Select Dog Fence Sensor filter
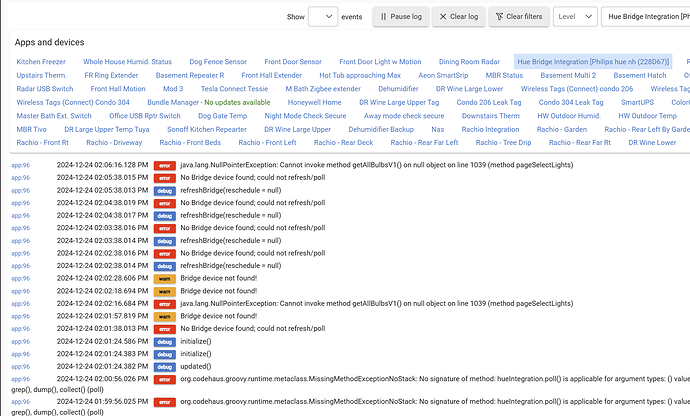690x416 pixels. pos(218,62)
